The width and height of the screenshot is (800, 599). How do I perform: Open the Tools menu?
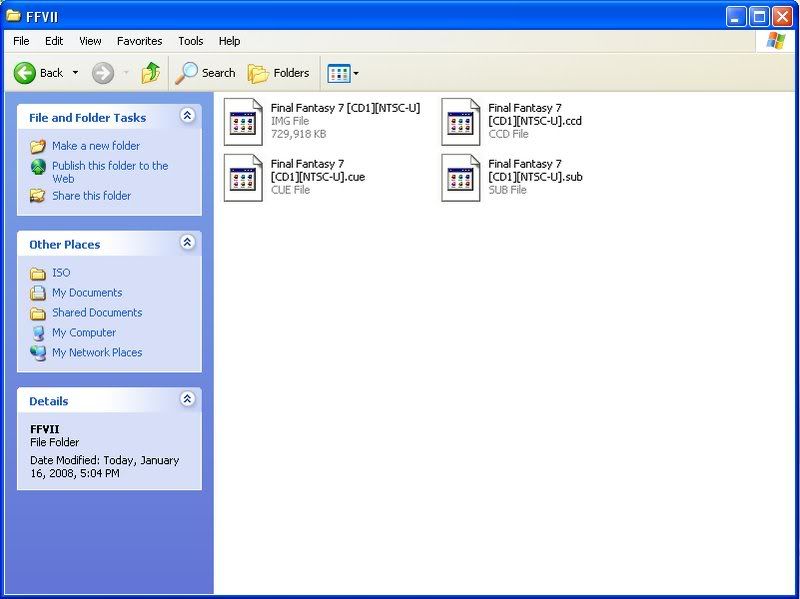click(x=190, y=41)
